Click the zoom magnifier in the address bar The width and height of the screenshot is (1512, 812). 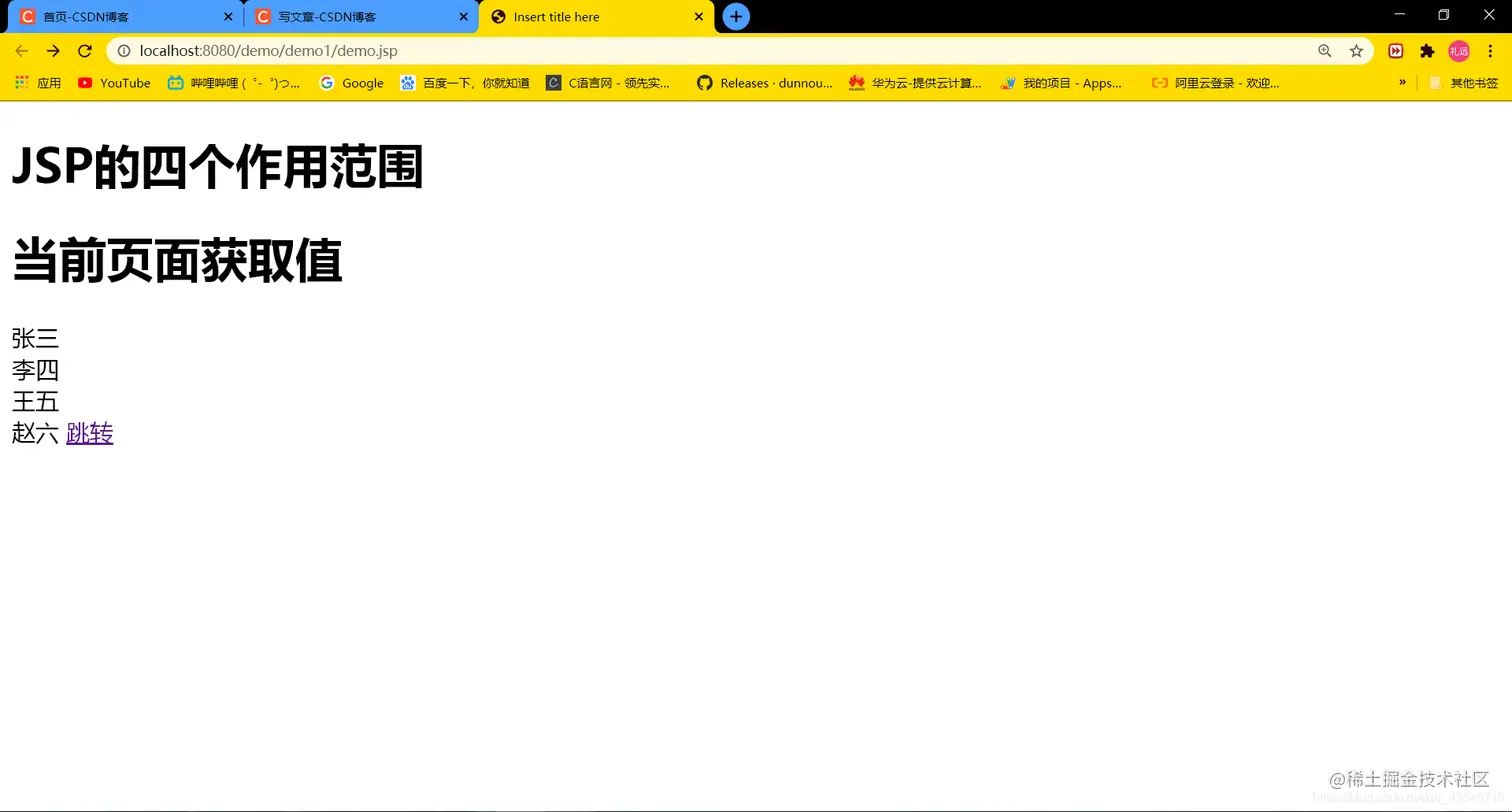click(x=1324, y=51)
